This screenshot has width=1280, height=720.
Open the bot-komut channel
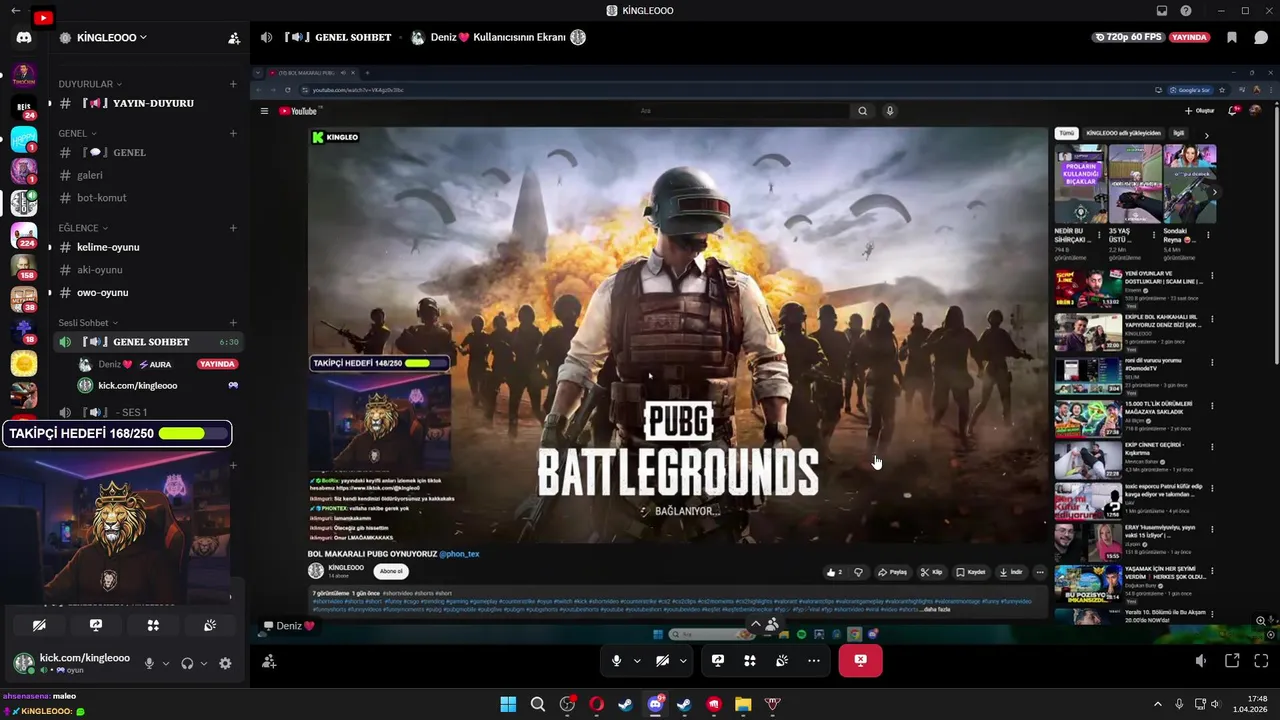click(x=148, y=198)
